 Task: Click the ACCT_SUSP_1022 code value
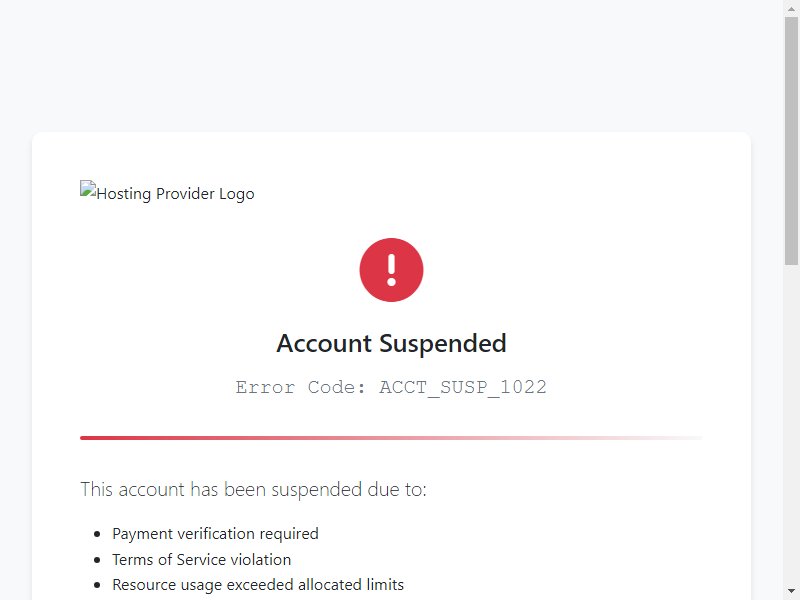pyautogui.click(x=463, y=387)
